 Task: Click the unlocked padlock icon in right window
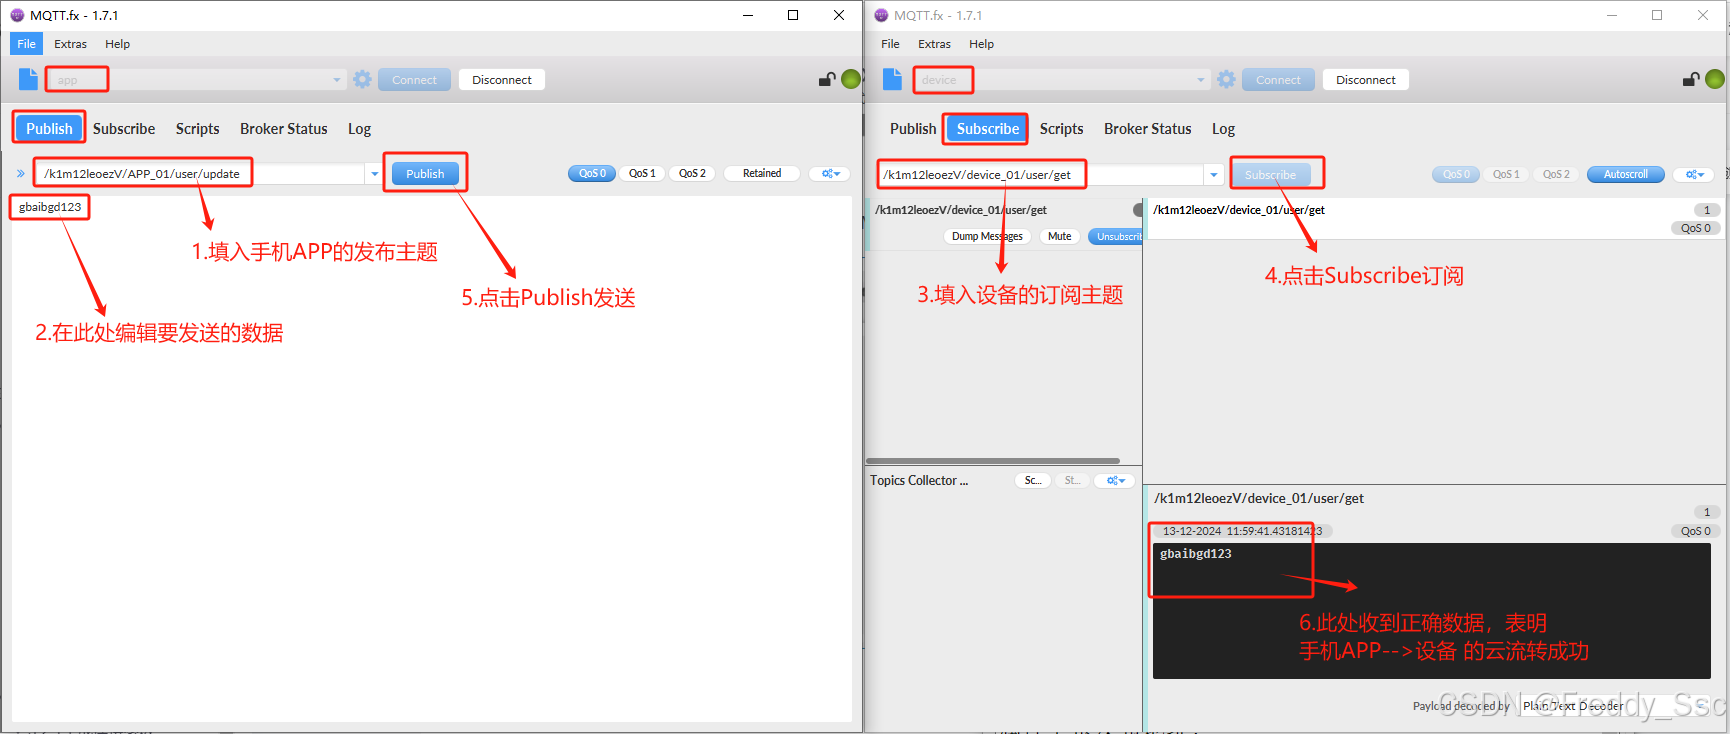pyautogui.click(x=1691, y=79)
